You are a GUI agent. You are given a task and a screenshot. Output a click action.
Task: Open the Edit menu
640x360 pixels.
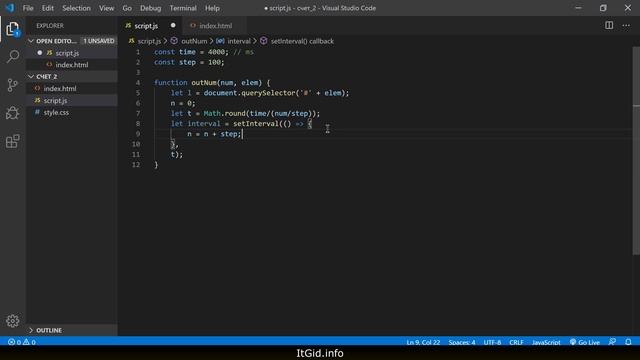click(x=48, y=8)
